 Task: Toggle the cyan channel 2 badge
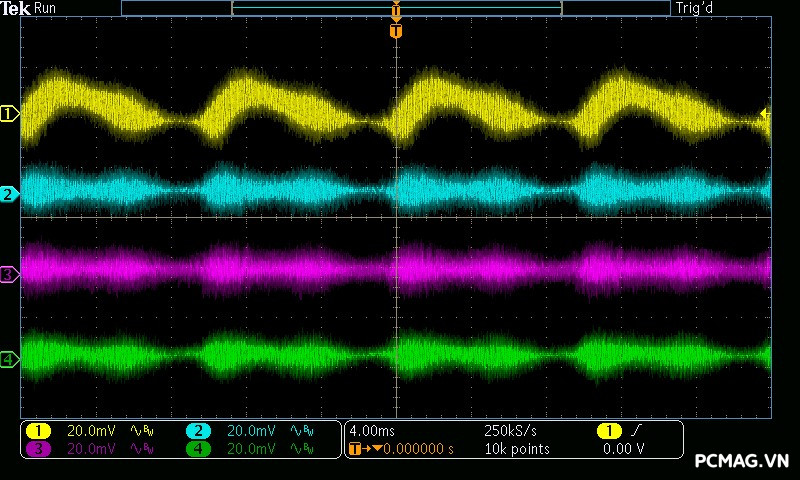198,431
